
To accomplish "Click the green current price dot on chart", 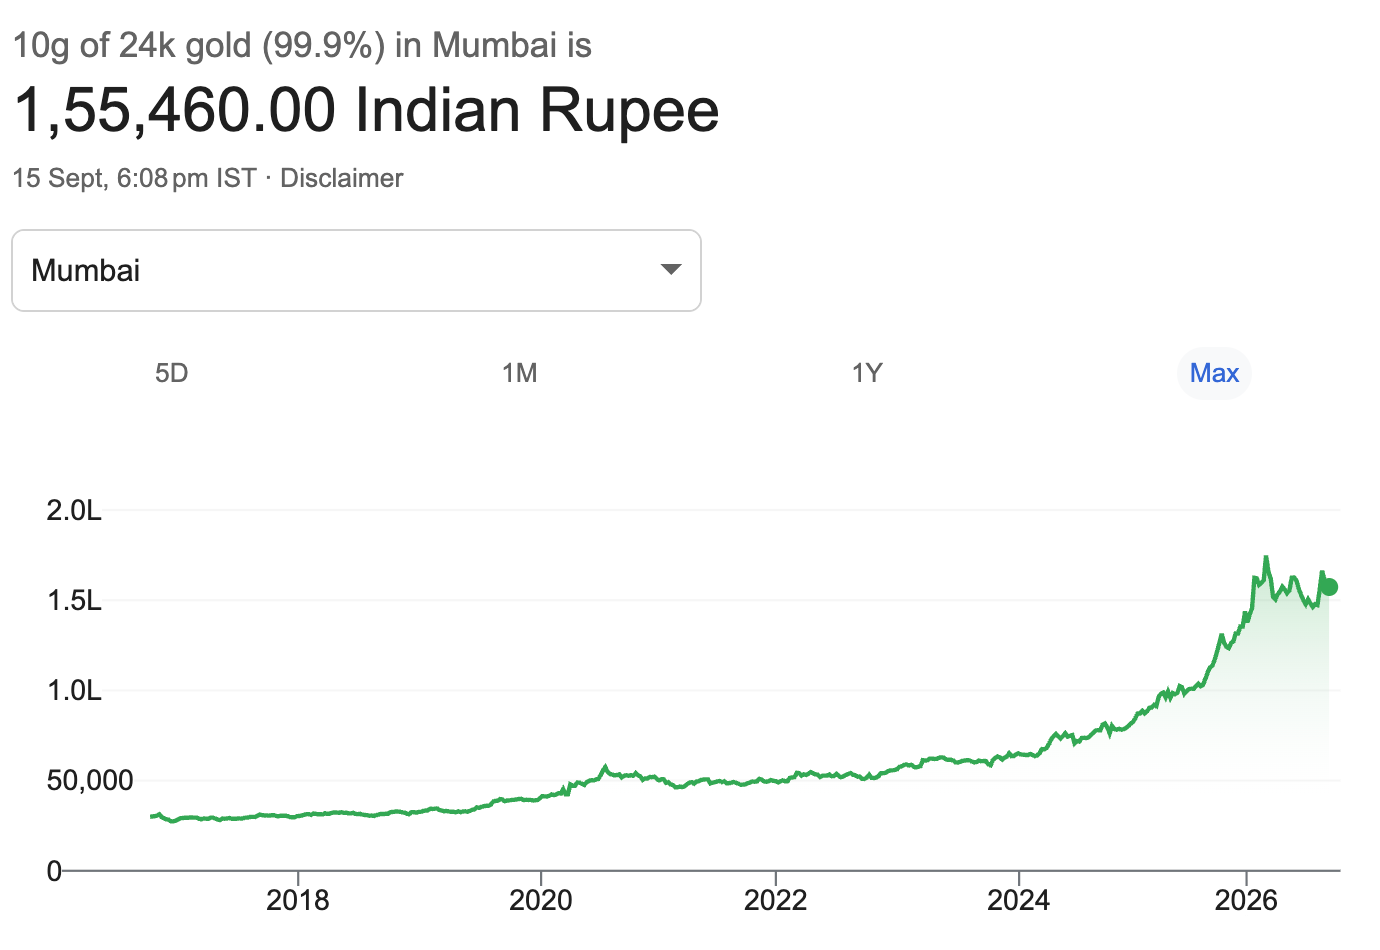I will pyautogui.click(x=1329, y=587).
